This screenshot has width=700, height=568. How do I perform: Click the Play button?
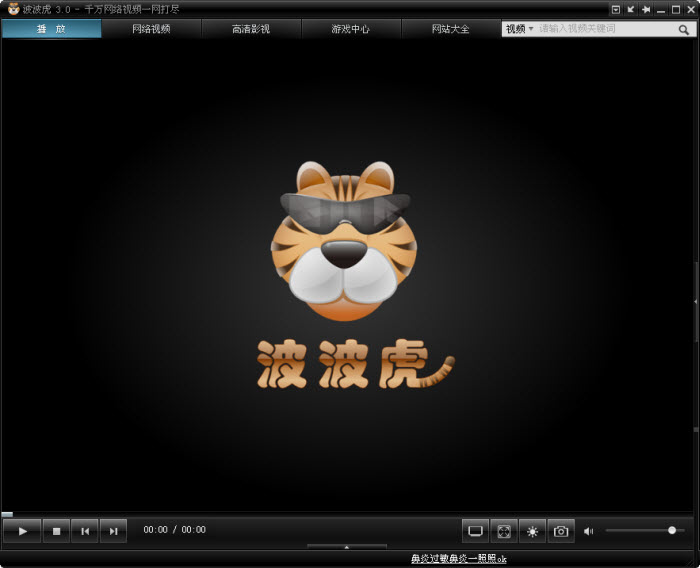22,531
